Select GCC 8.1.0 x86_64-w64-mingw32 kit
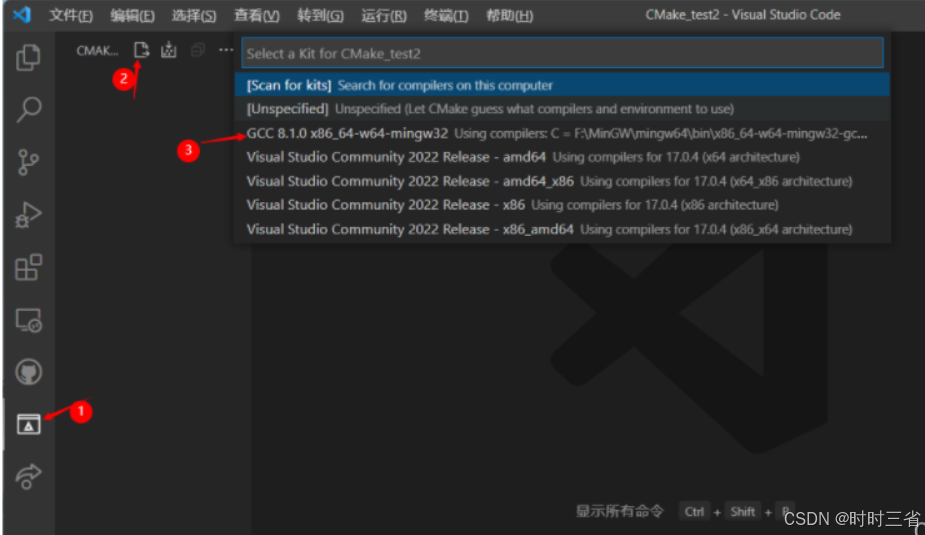The image size is (925, 535). [562, 133]
